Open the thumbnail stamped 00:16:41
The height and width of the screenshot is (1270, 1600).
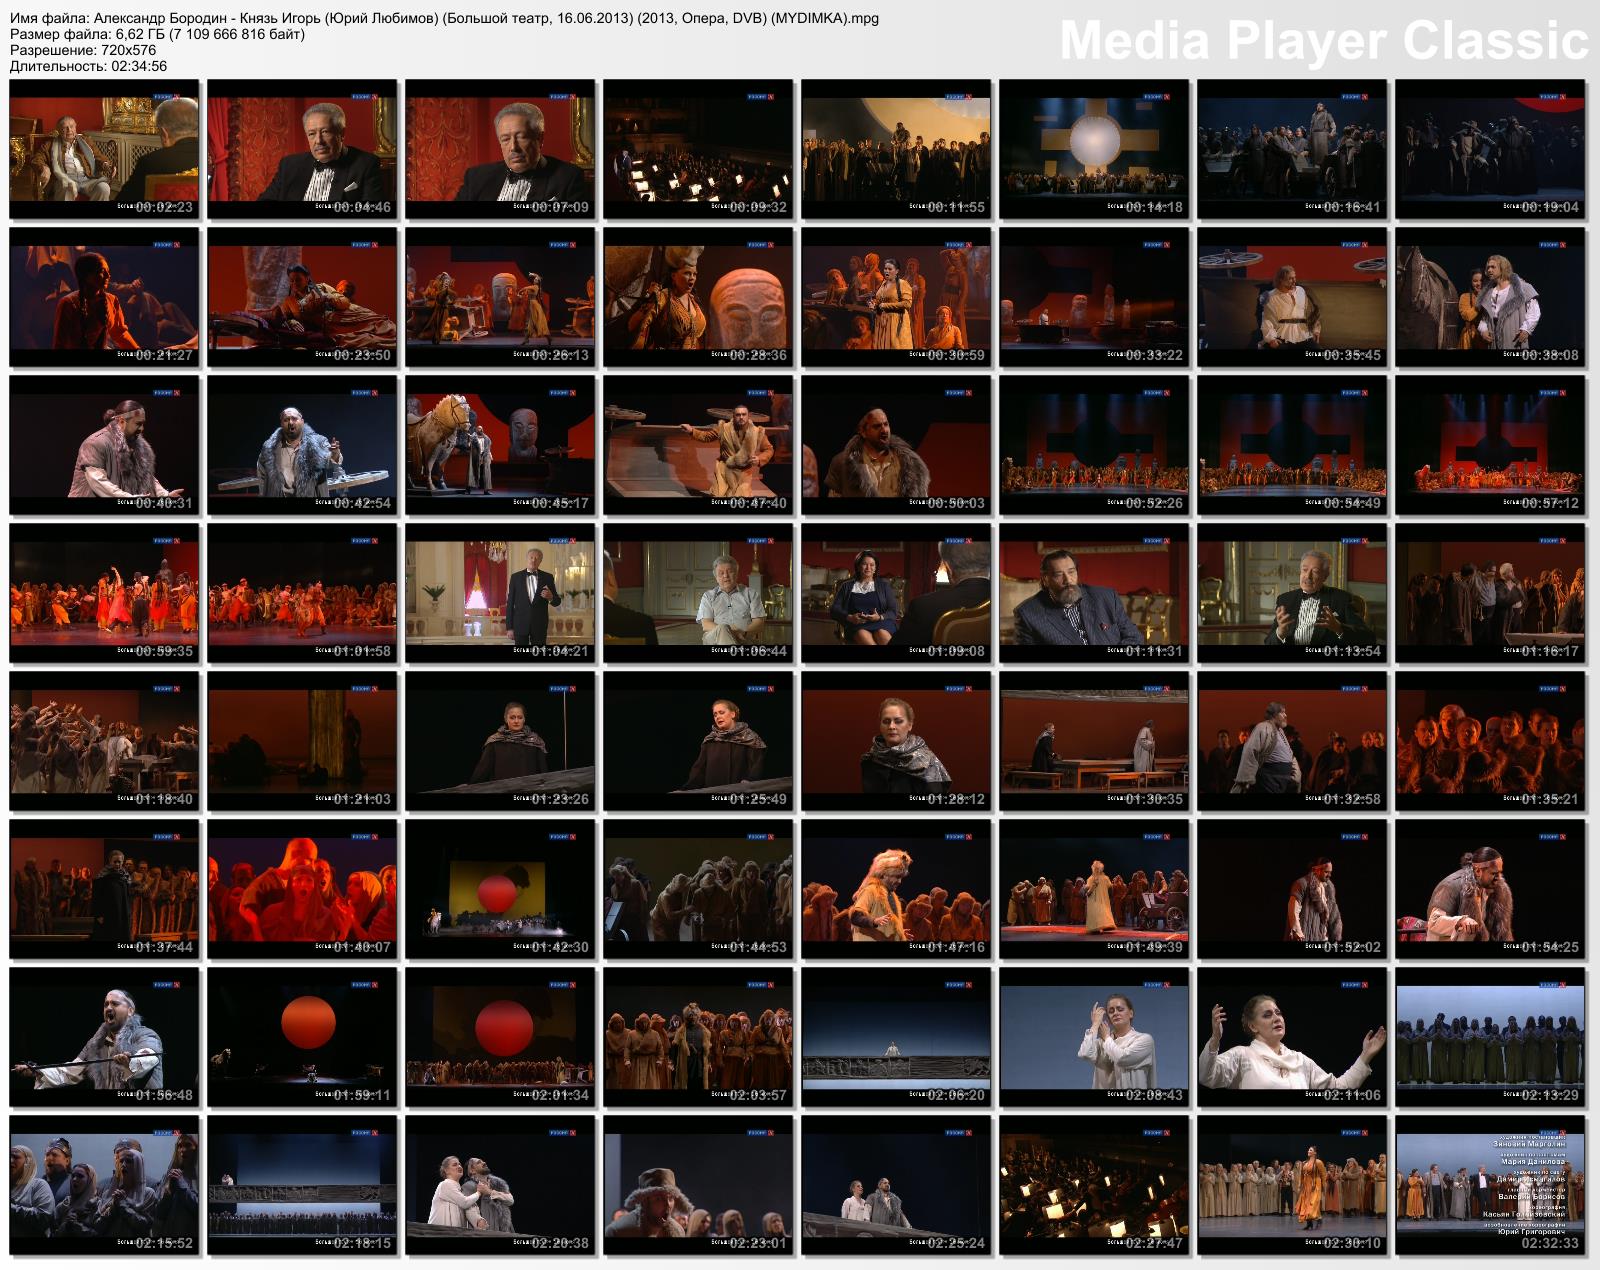pos(1292,150)
